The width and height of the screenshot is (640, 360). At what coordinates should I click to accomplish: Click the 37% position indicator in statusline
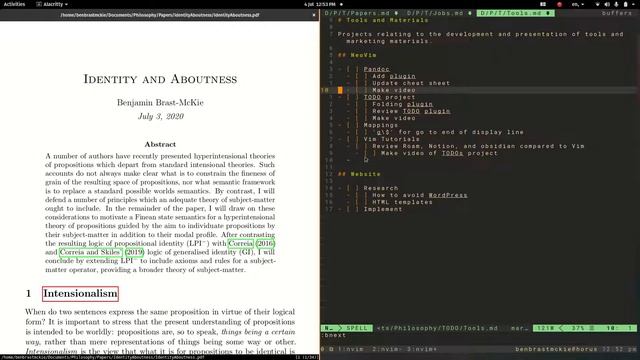coord(578,328)
